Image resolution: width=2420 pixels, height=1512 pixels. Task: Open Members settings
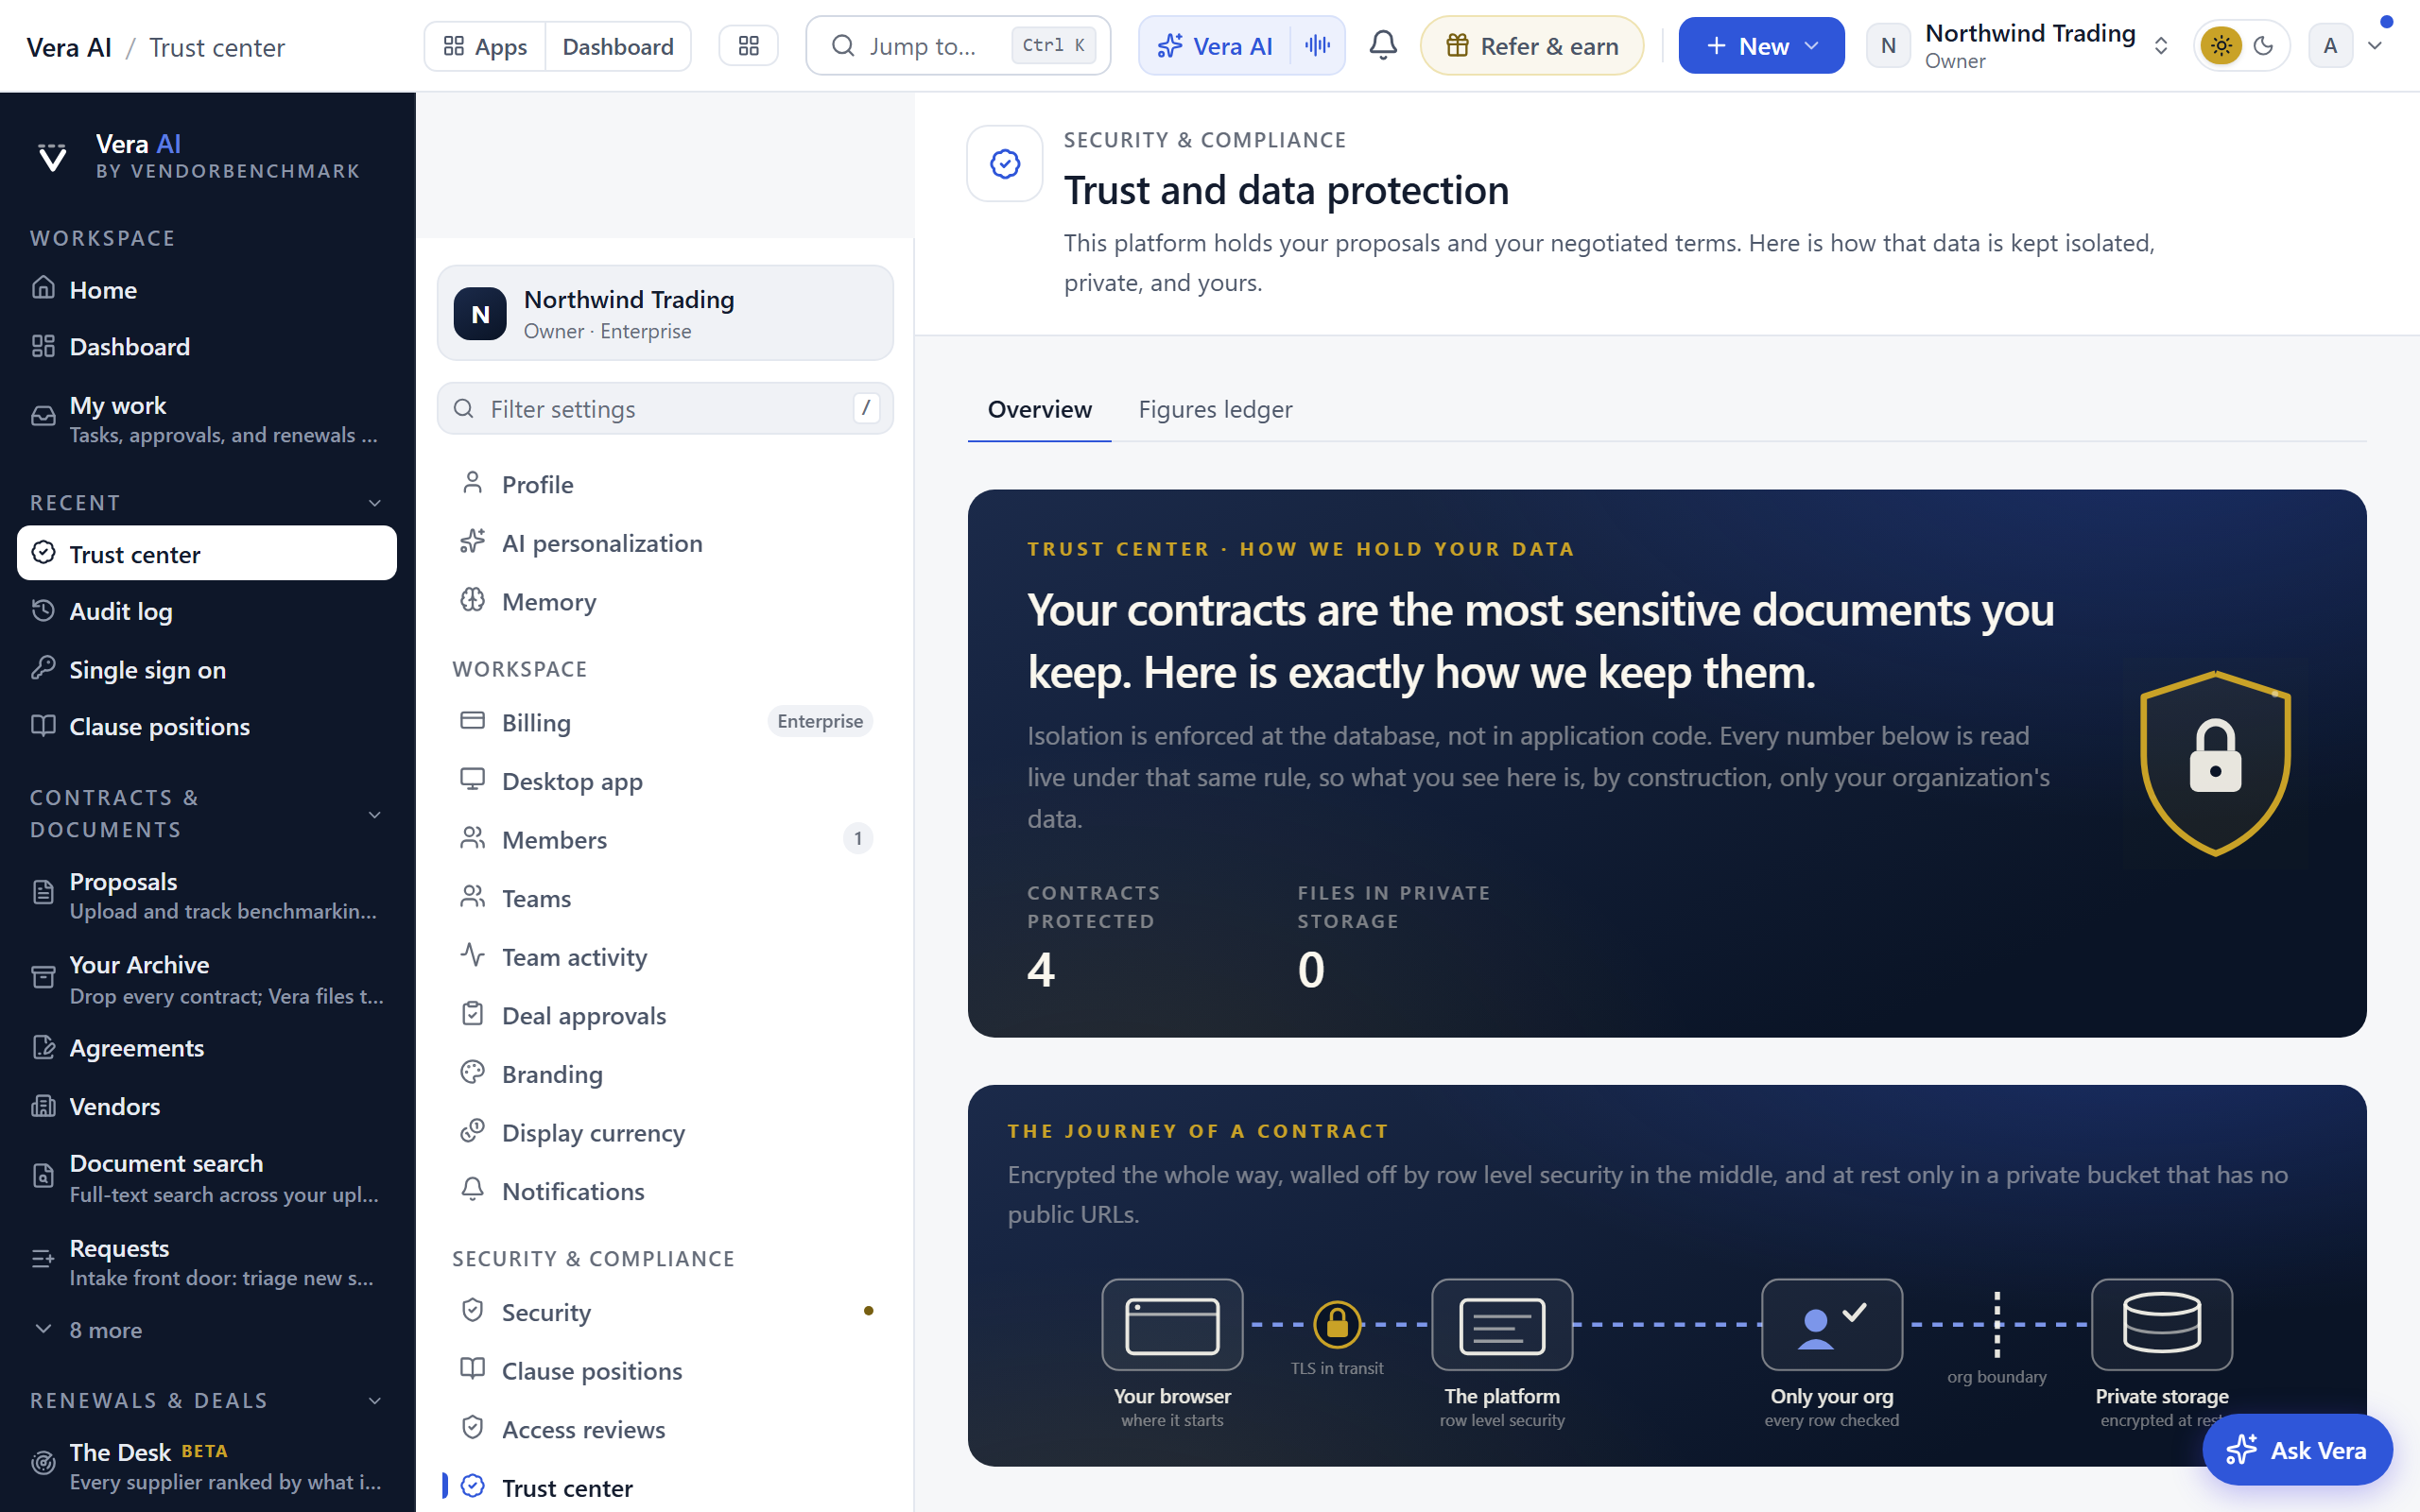665,839
